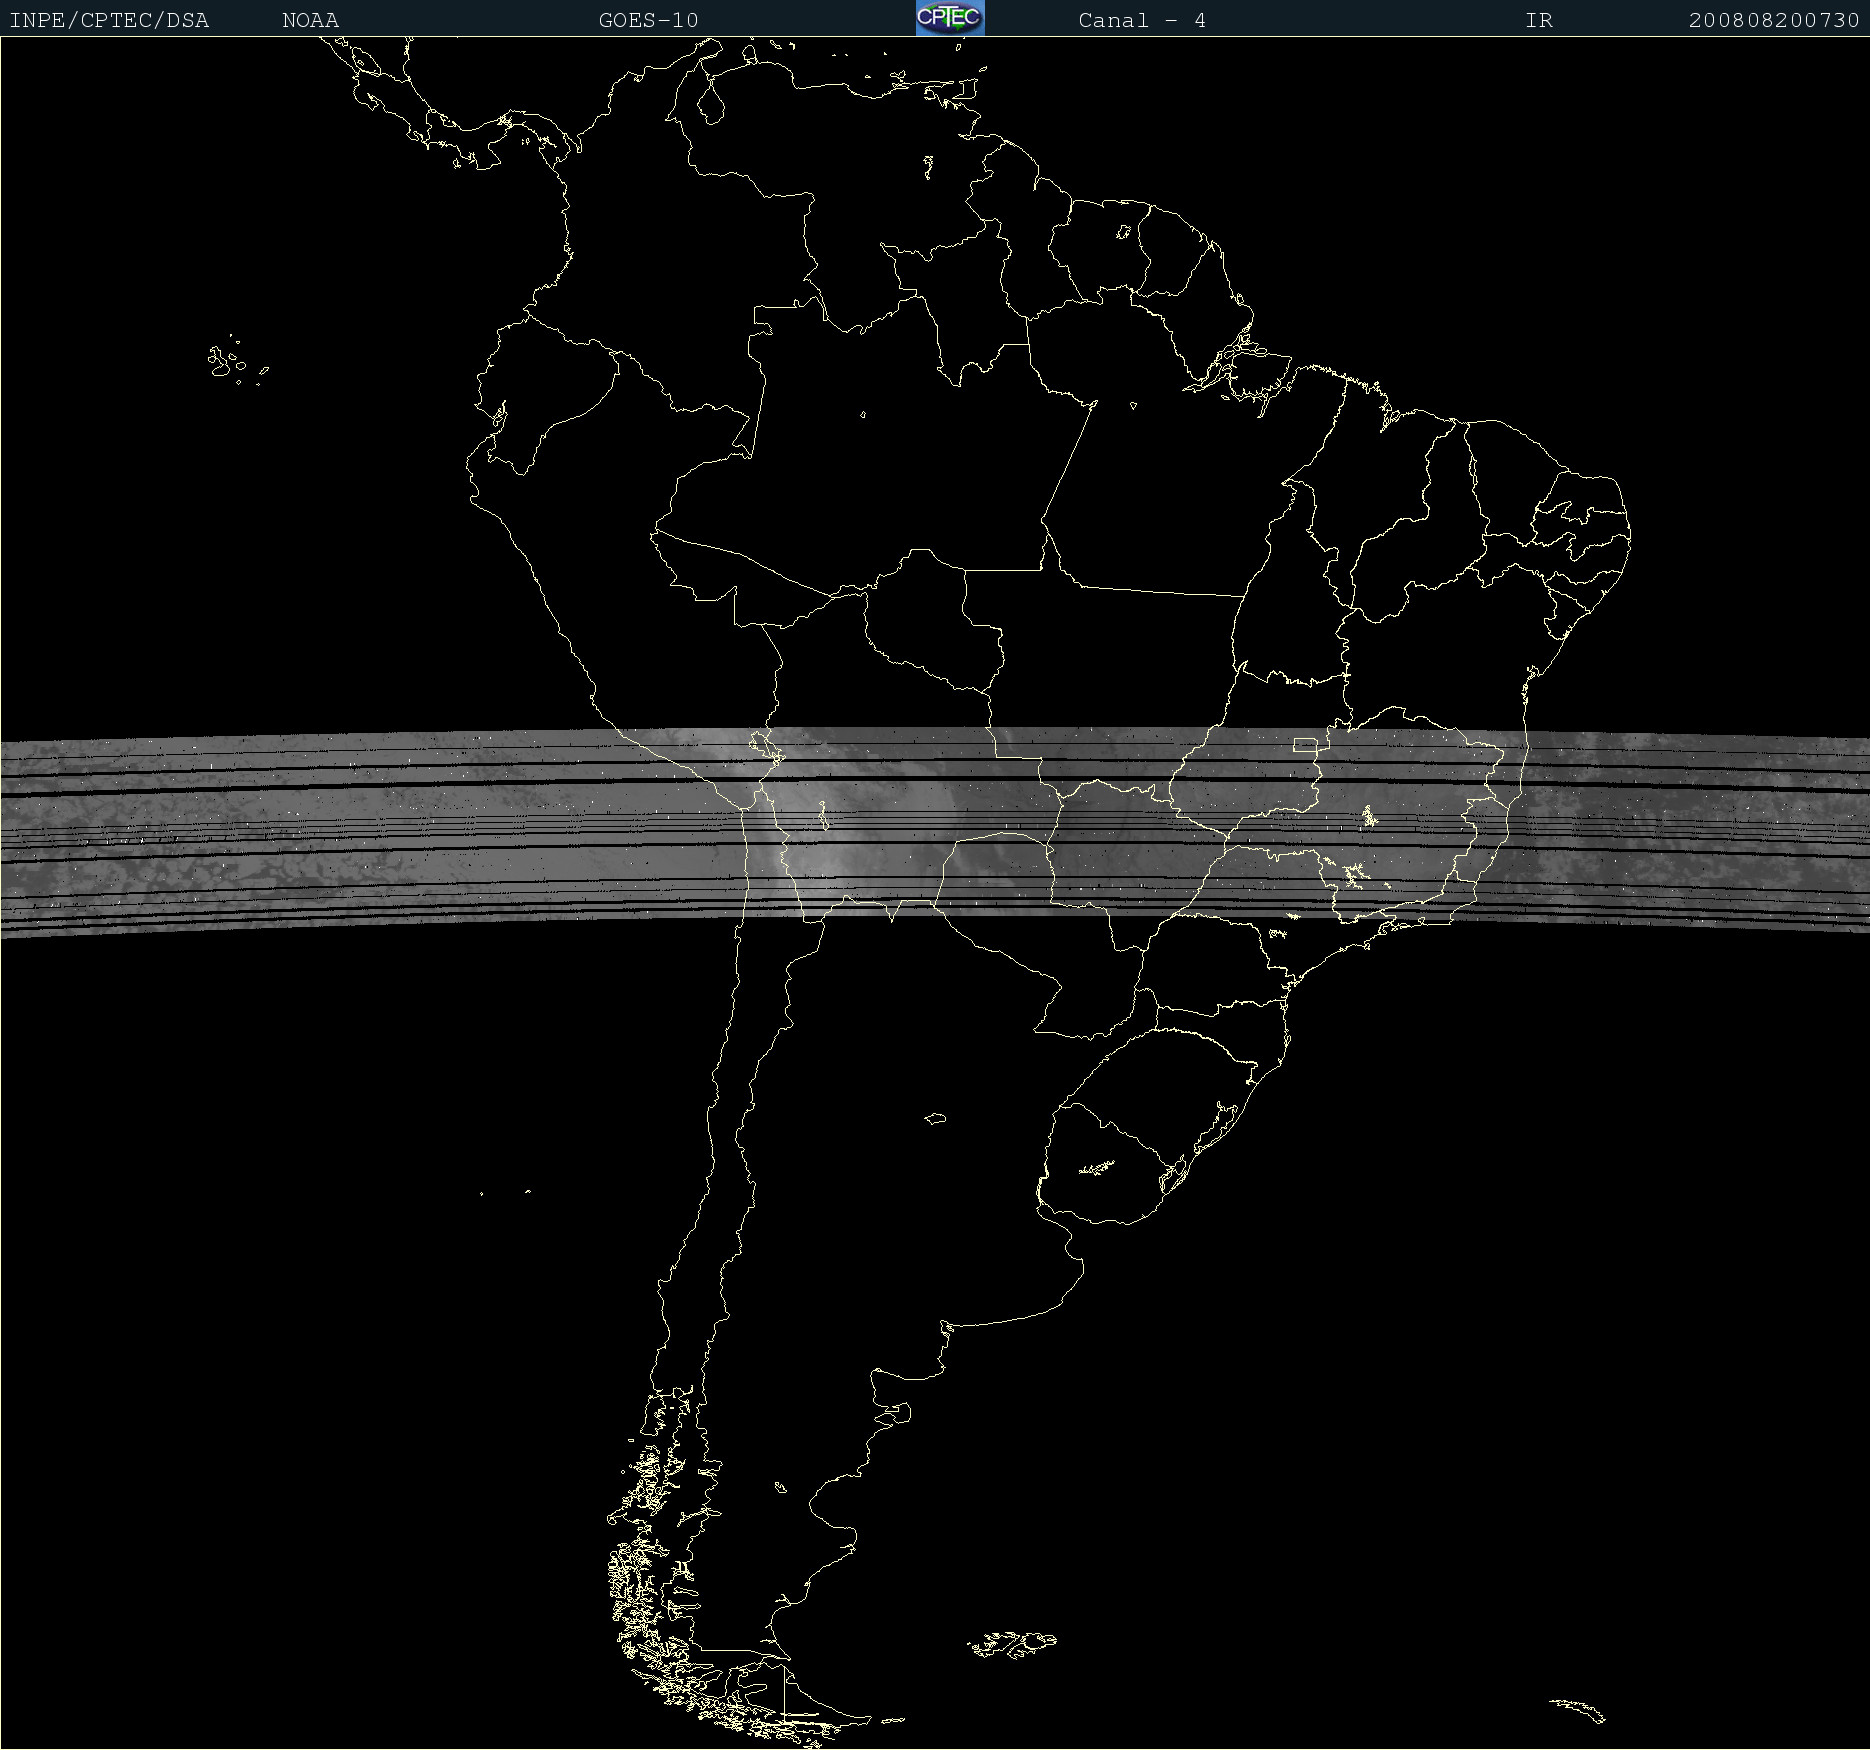The height and width of the screenshot is (1750, 1870).
Task: Click the IR label in header
Action: (x=1539, y=20)
